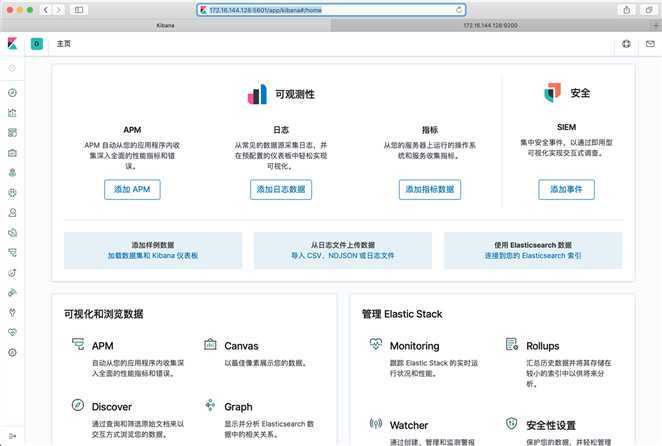Click the SIEM heading in the security card
The image size is (662, 446).
[566, 127]
